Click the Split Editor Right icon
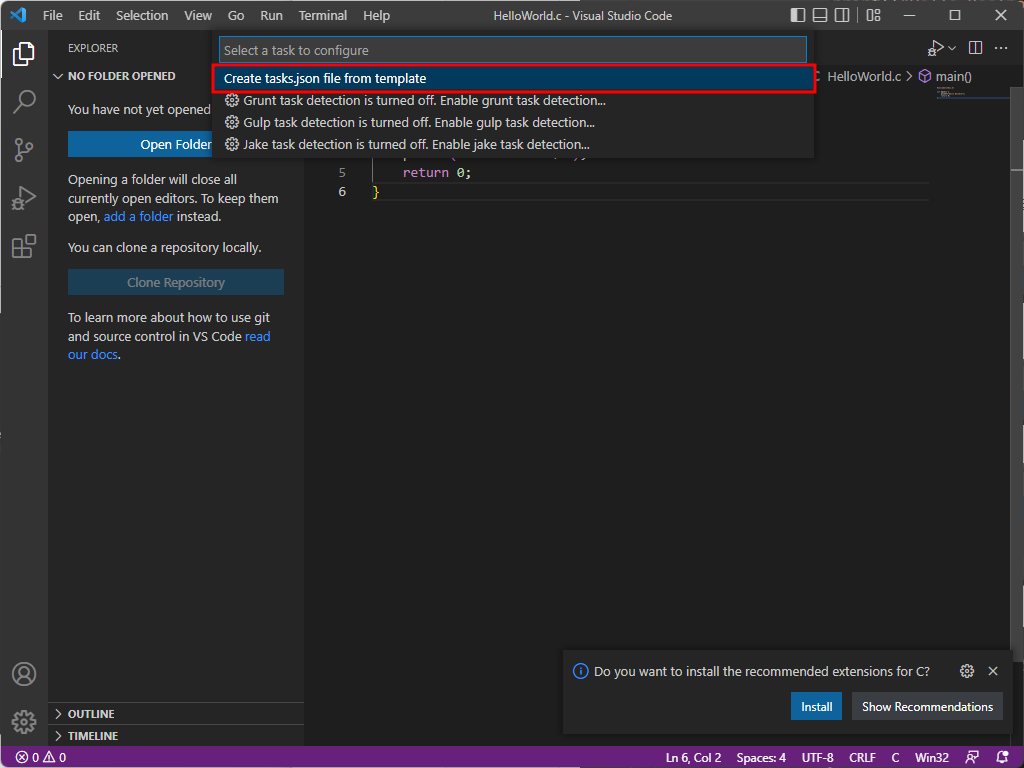Image resolution: width=1024 pixels, height=768 pixels. tap(975, 48)
